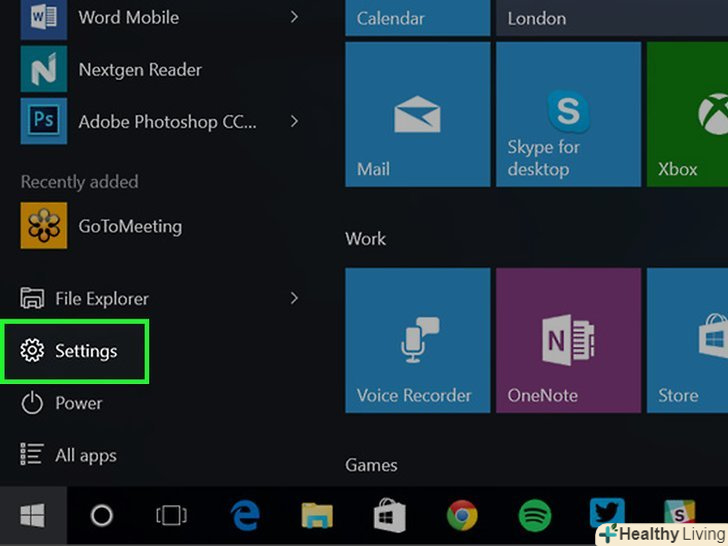This screenshot has width=728, height=546.
Task: Launch GoToMeeting app icon
Action: point(44,225)
